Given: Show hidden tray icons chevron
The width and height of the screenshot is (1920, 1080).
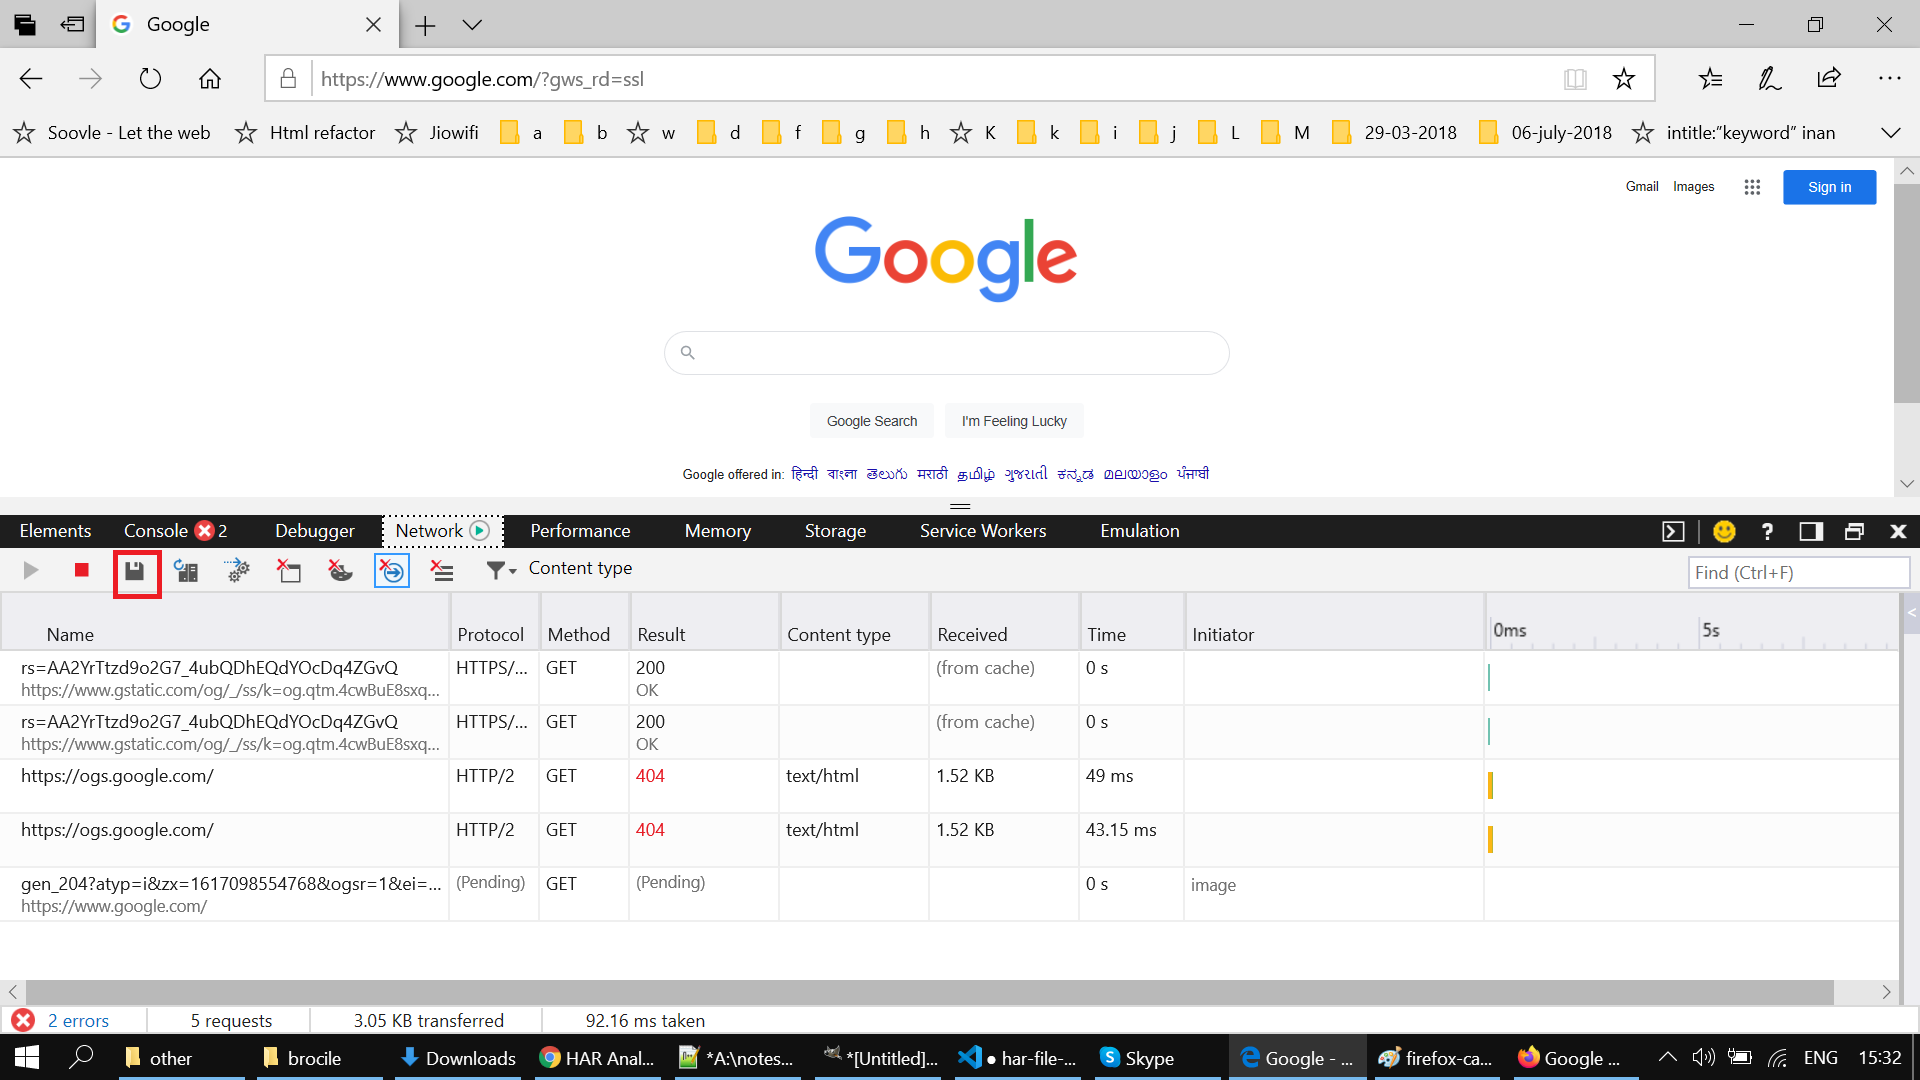Looking at the screenshot, I should pyautogui.click(x=1667, y=1057).
